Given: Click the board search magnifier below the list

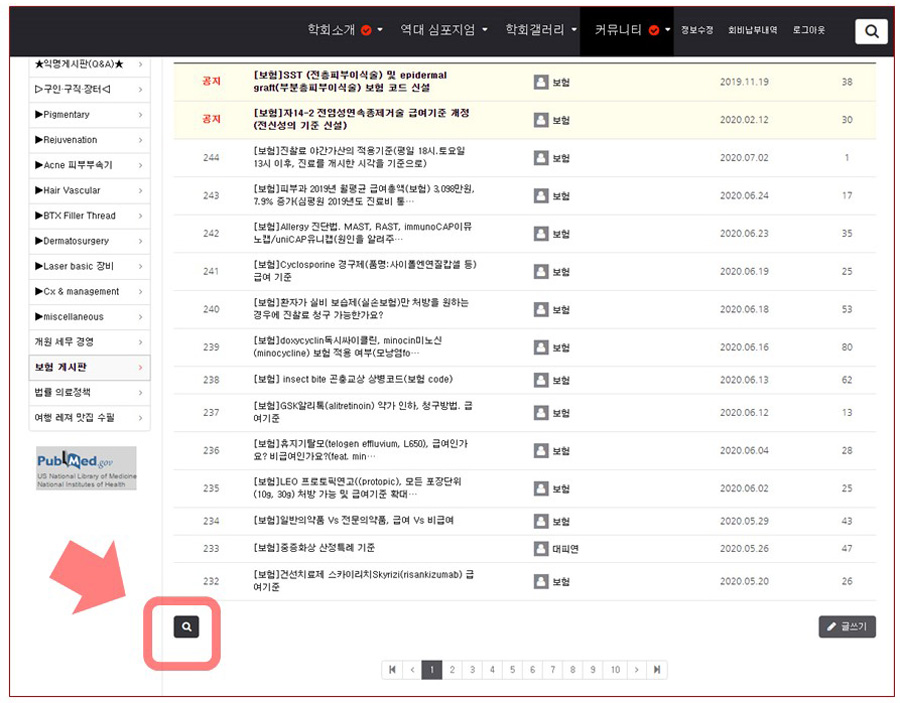Looking at the screenshot, I should [x=186, y=627].
